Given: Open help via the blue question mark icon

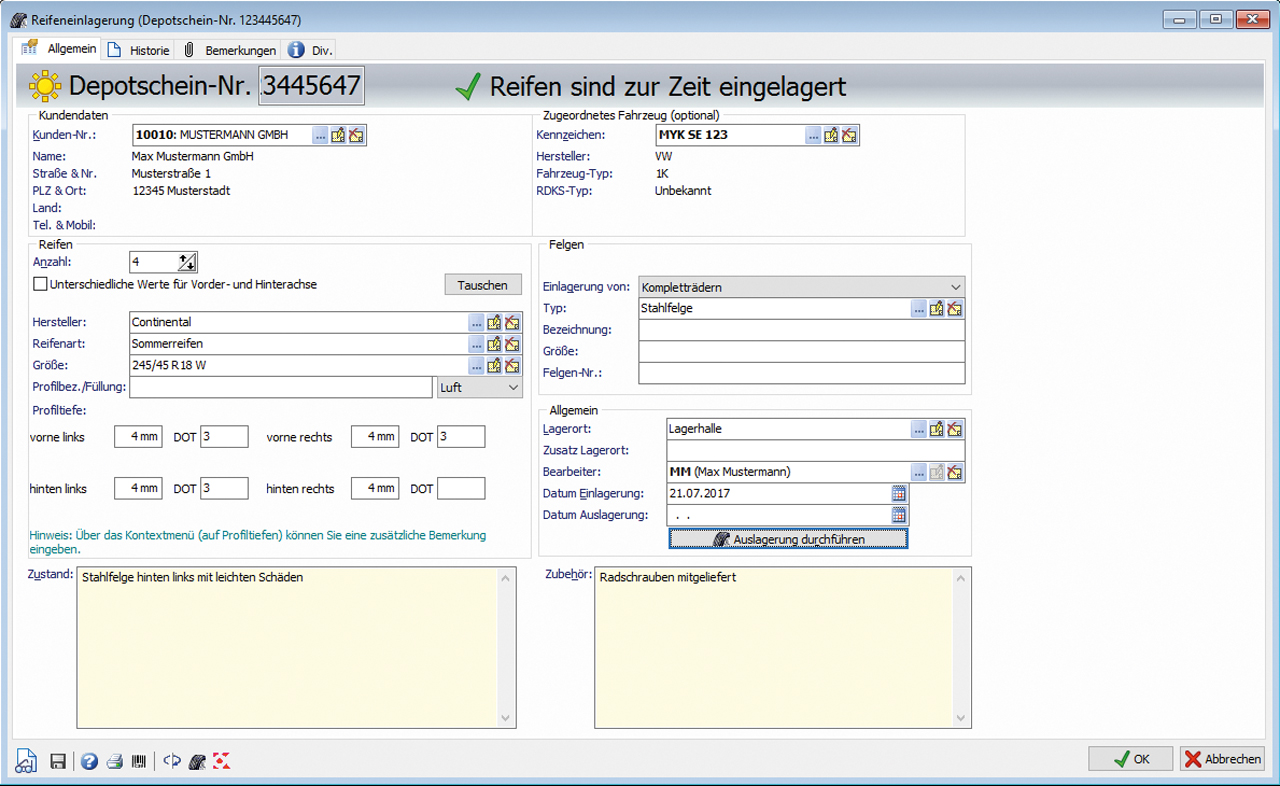Looking at the screenshot, I should pyautogui.click(x=89, y=761).
